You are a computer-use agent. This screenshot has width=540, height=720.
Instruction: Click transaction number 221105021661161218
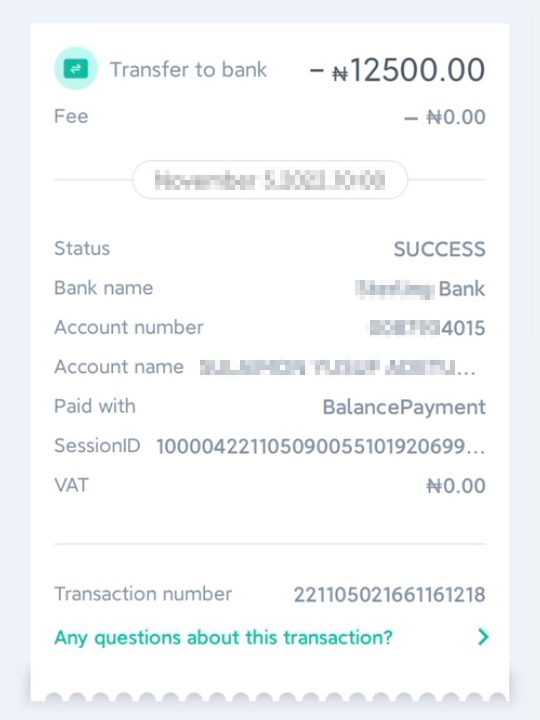389,595
